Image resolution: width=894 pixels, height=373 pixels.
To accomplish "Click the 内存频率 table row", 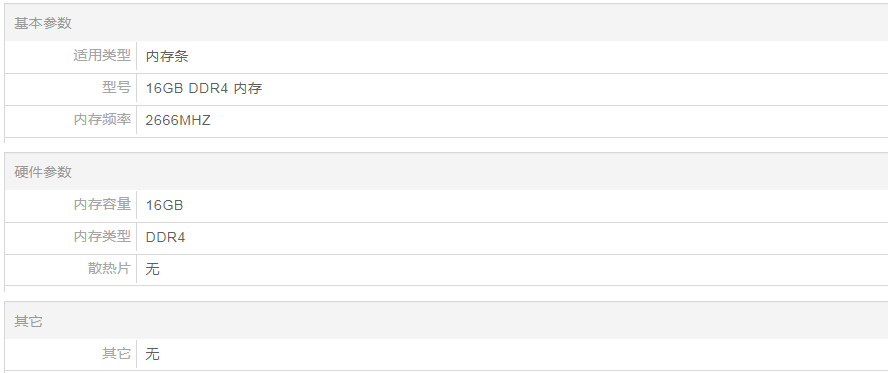I will (x=446, y=121).
